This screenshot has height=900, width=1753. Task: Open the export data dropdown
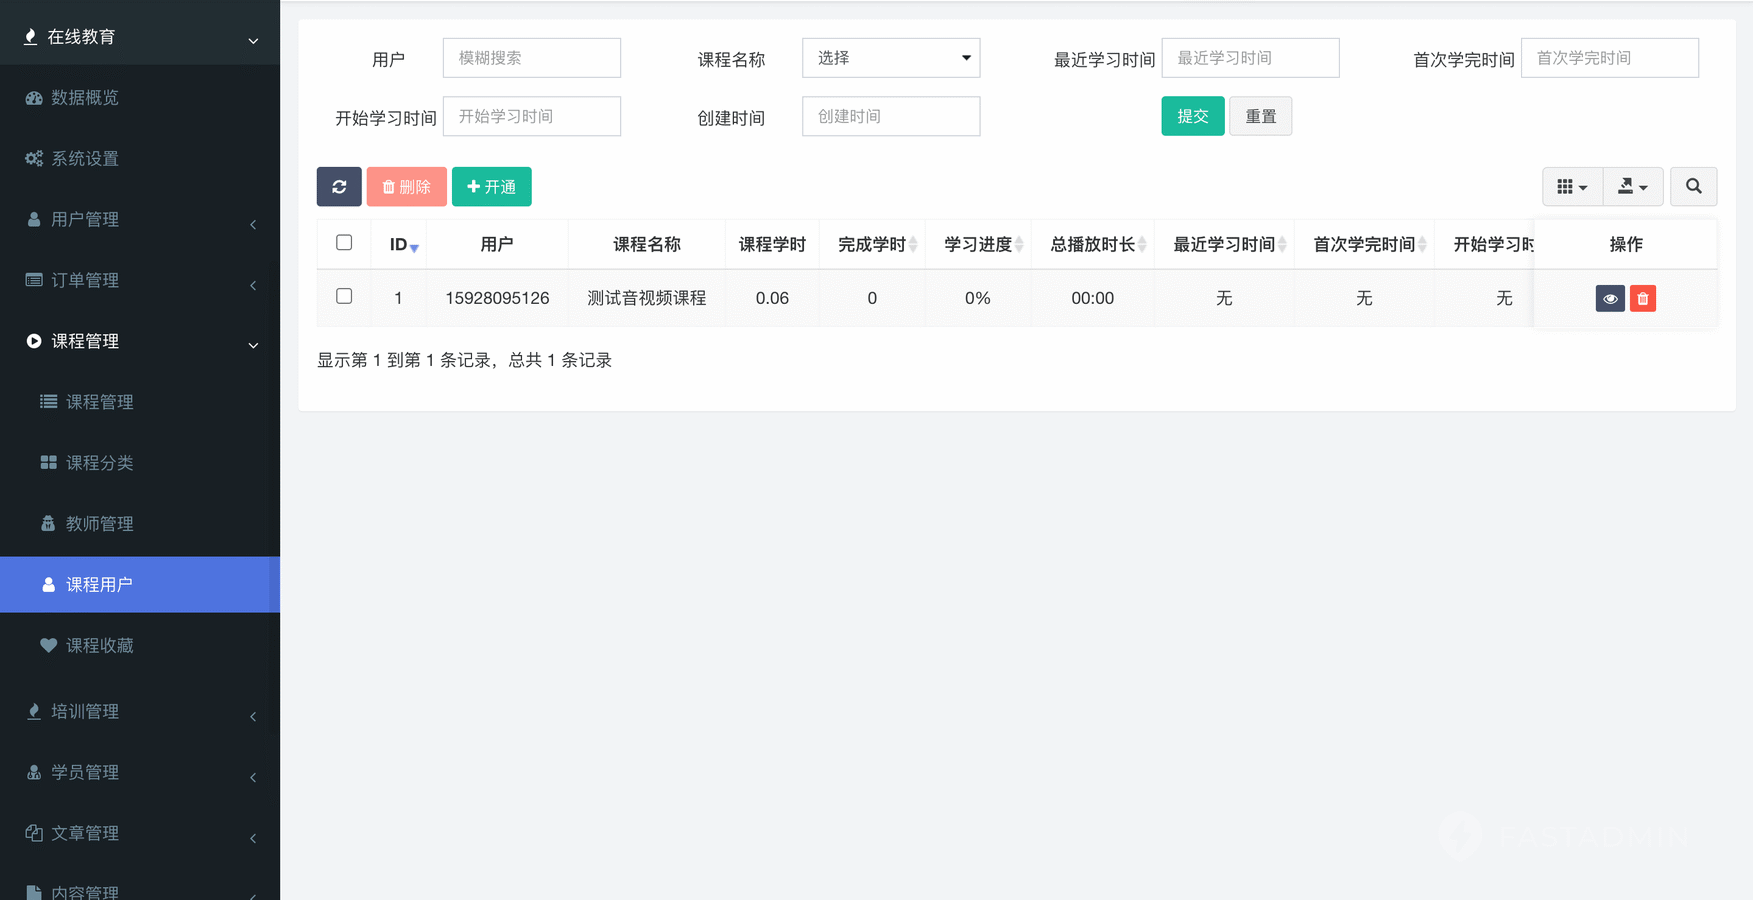pos(1632,187)
